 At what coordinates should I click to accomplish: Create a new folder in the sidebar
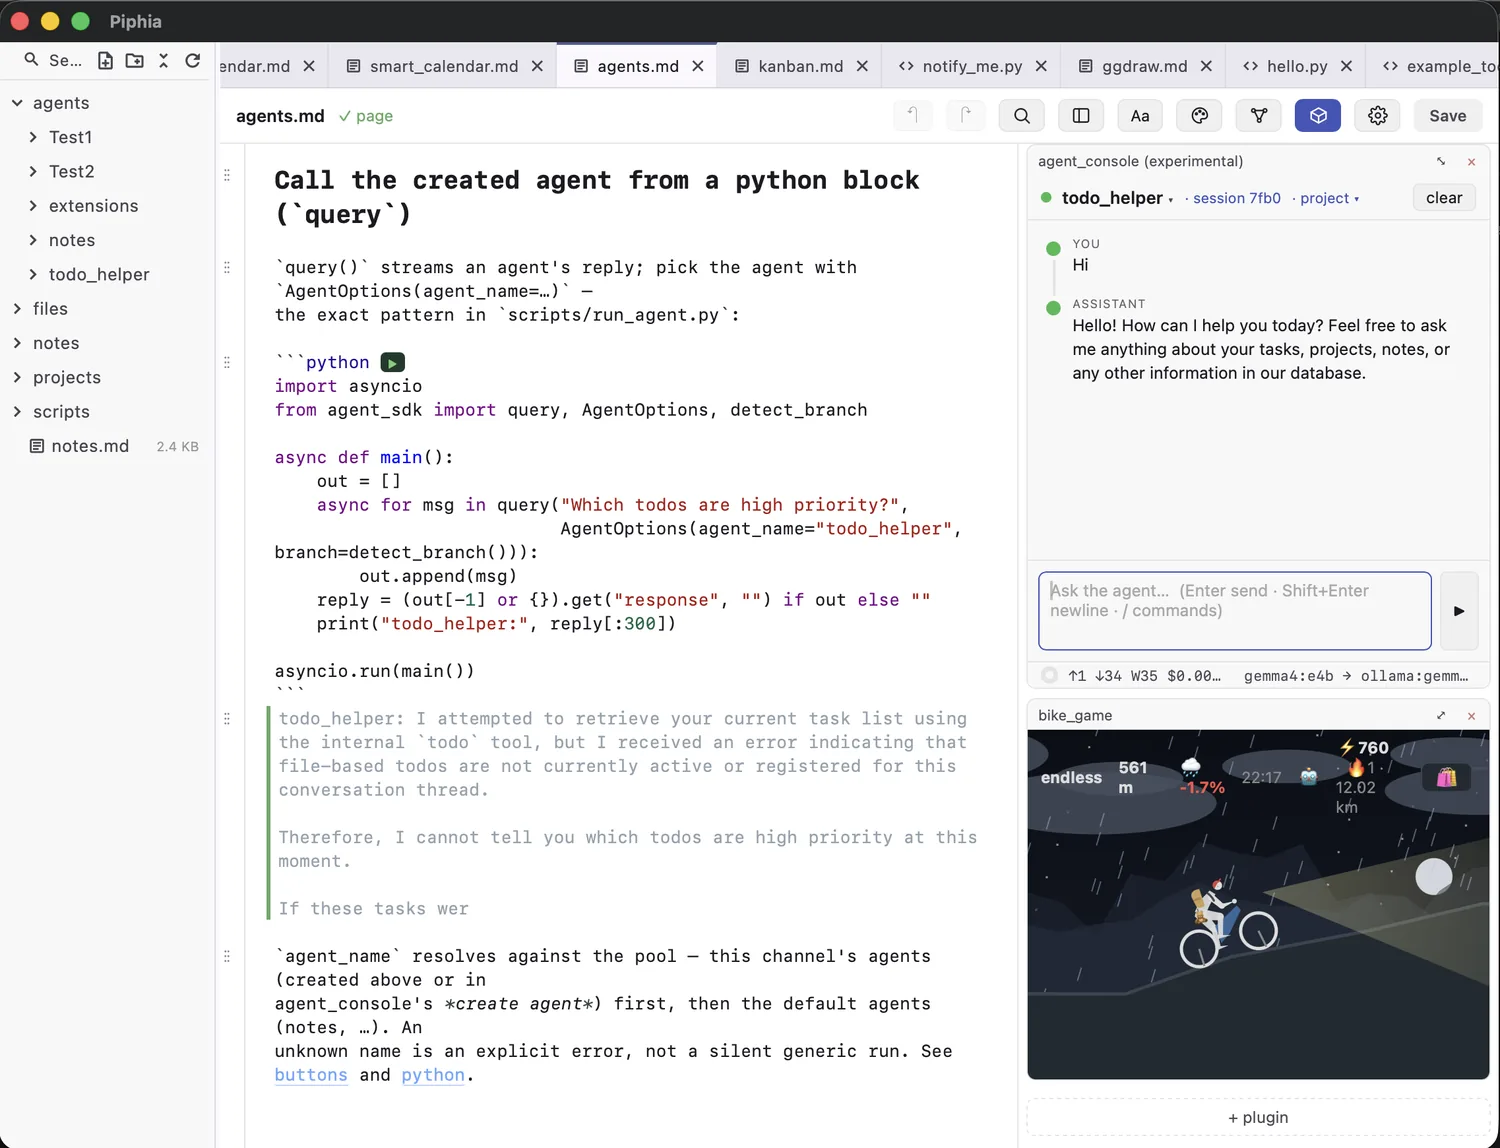click(x=134, y=61)
